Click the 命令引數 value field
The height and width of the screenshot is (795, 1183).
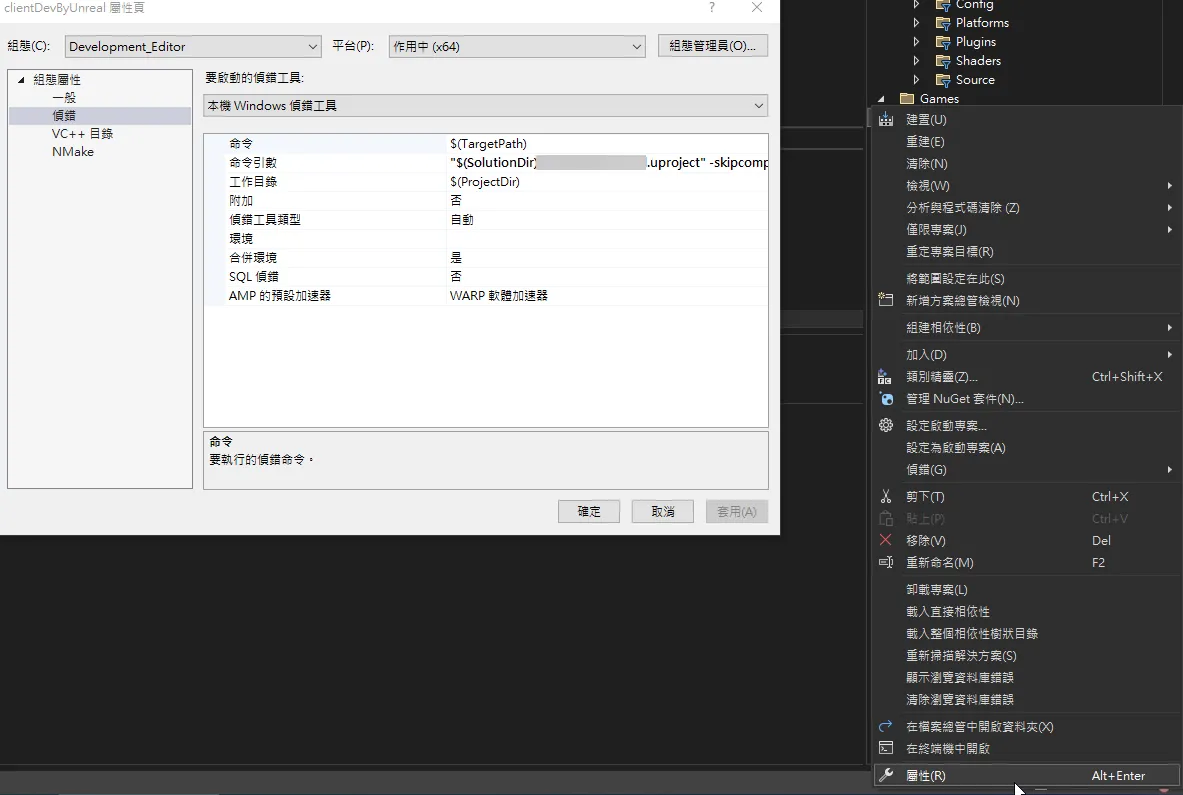606,163
